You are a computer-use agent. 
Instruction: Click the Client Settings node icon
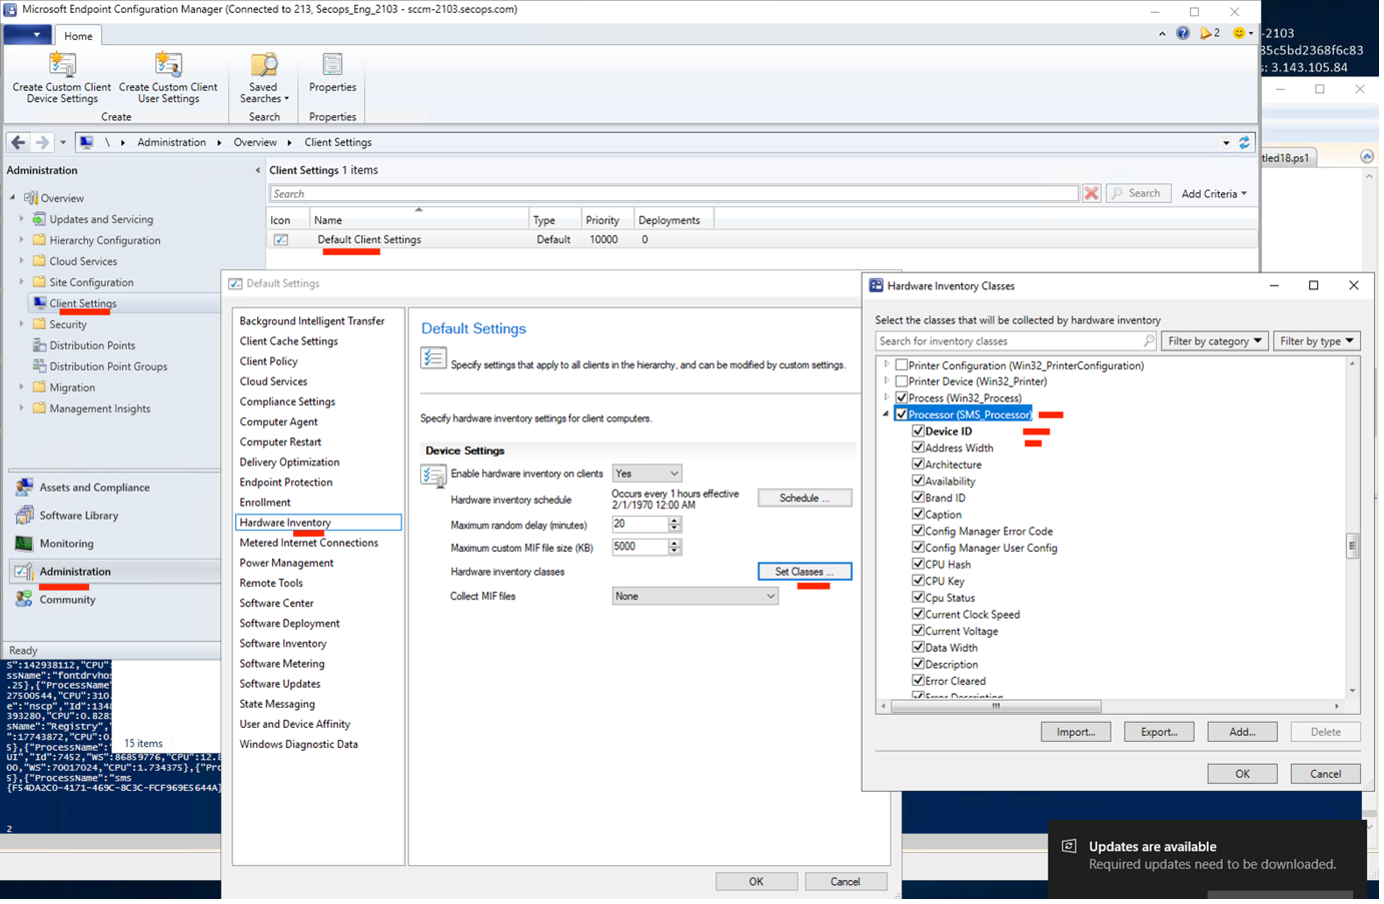click(x=39, y=303)
